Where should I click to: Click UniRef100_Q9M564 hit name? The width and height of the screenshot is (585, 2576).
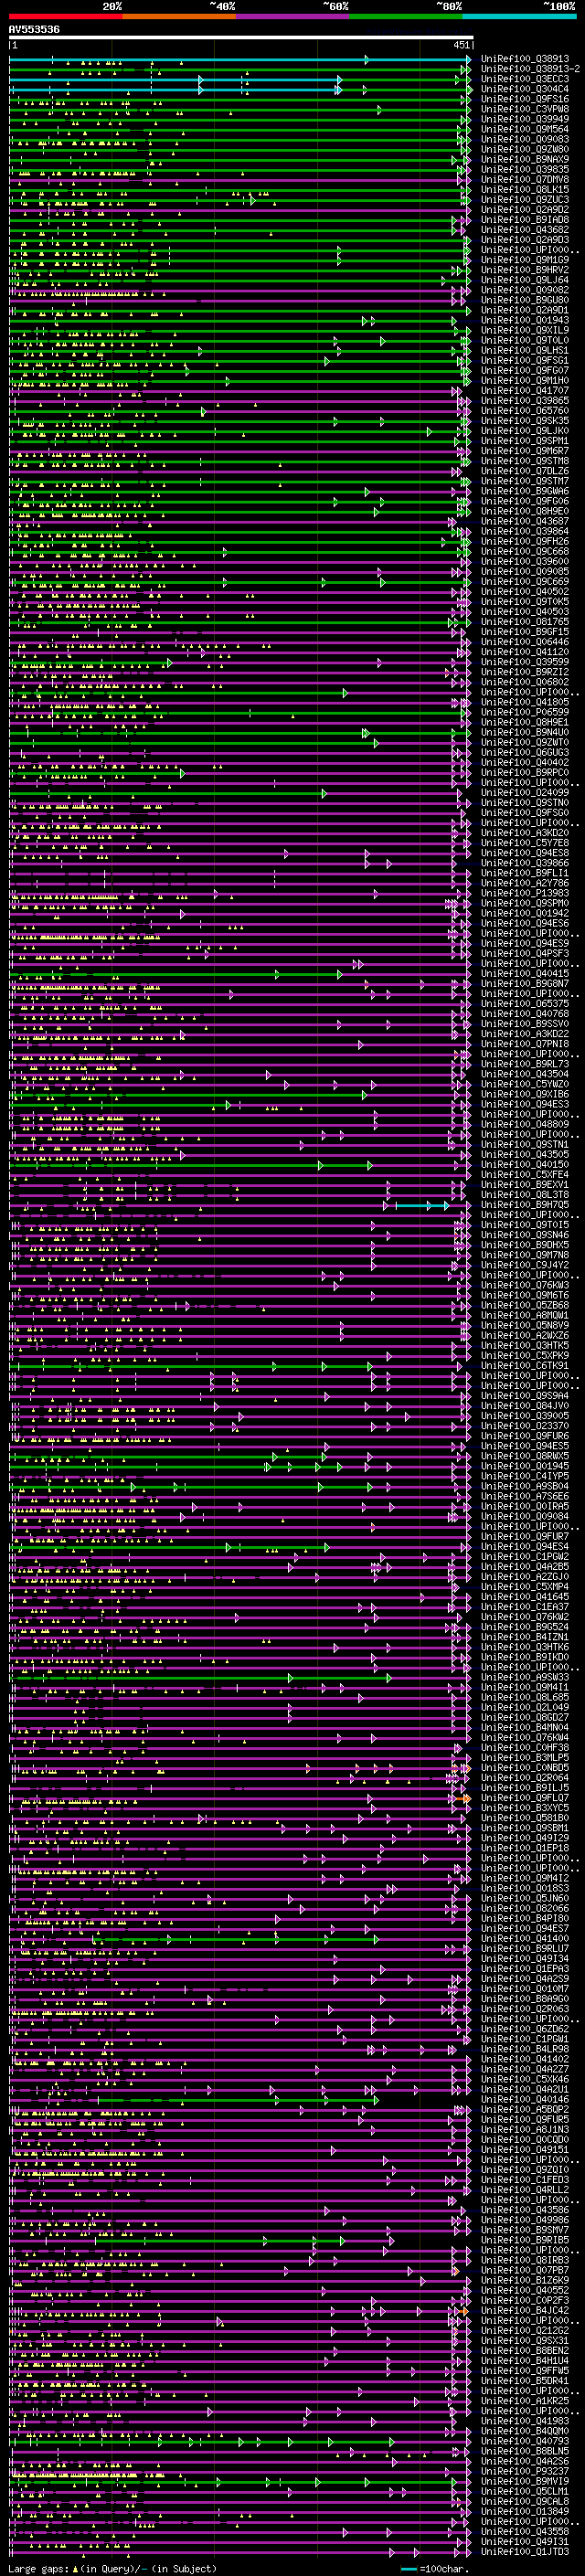[525, 129]
